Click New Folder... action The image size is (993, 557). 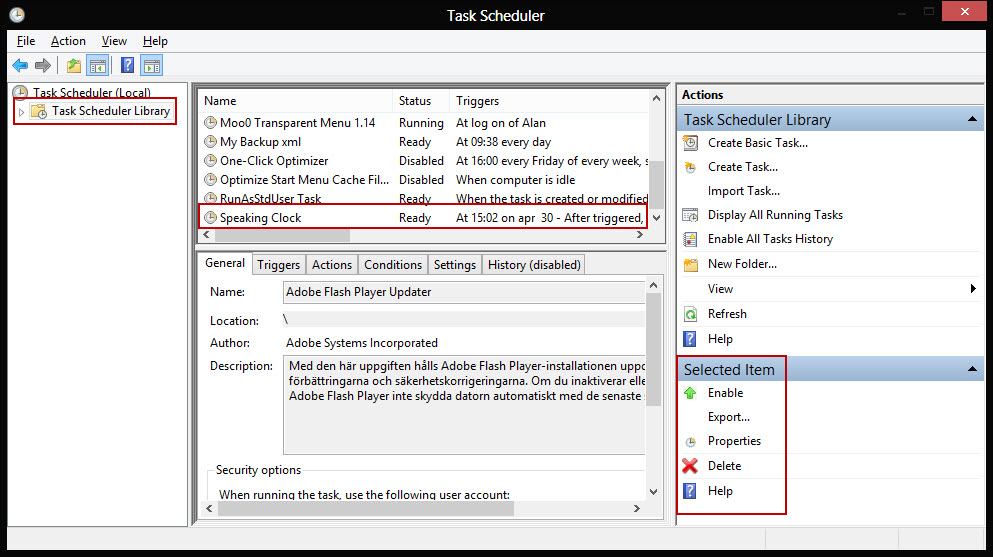point(742,264)
